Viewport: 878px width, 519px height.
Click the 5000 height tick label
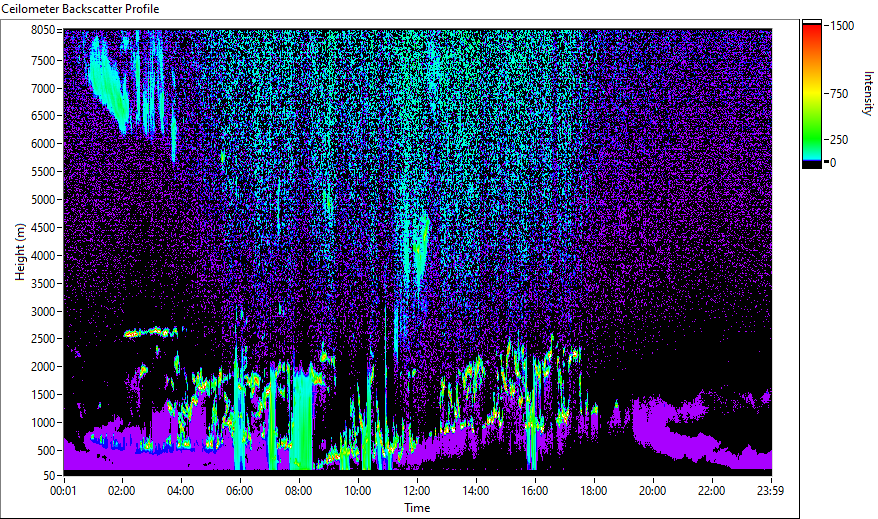click(43, 200)
